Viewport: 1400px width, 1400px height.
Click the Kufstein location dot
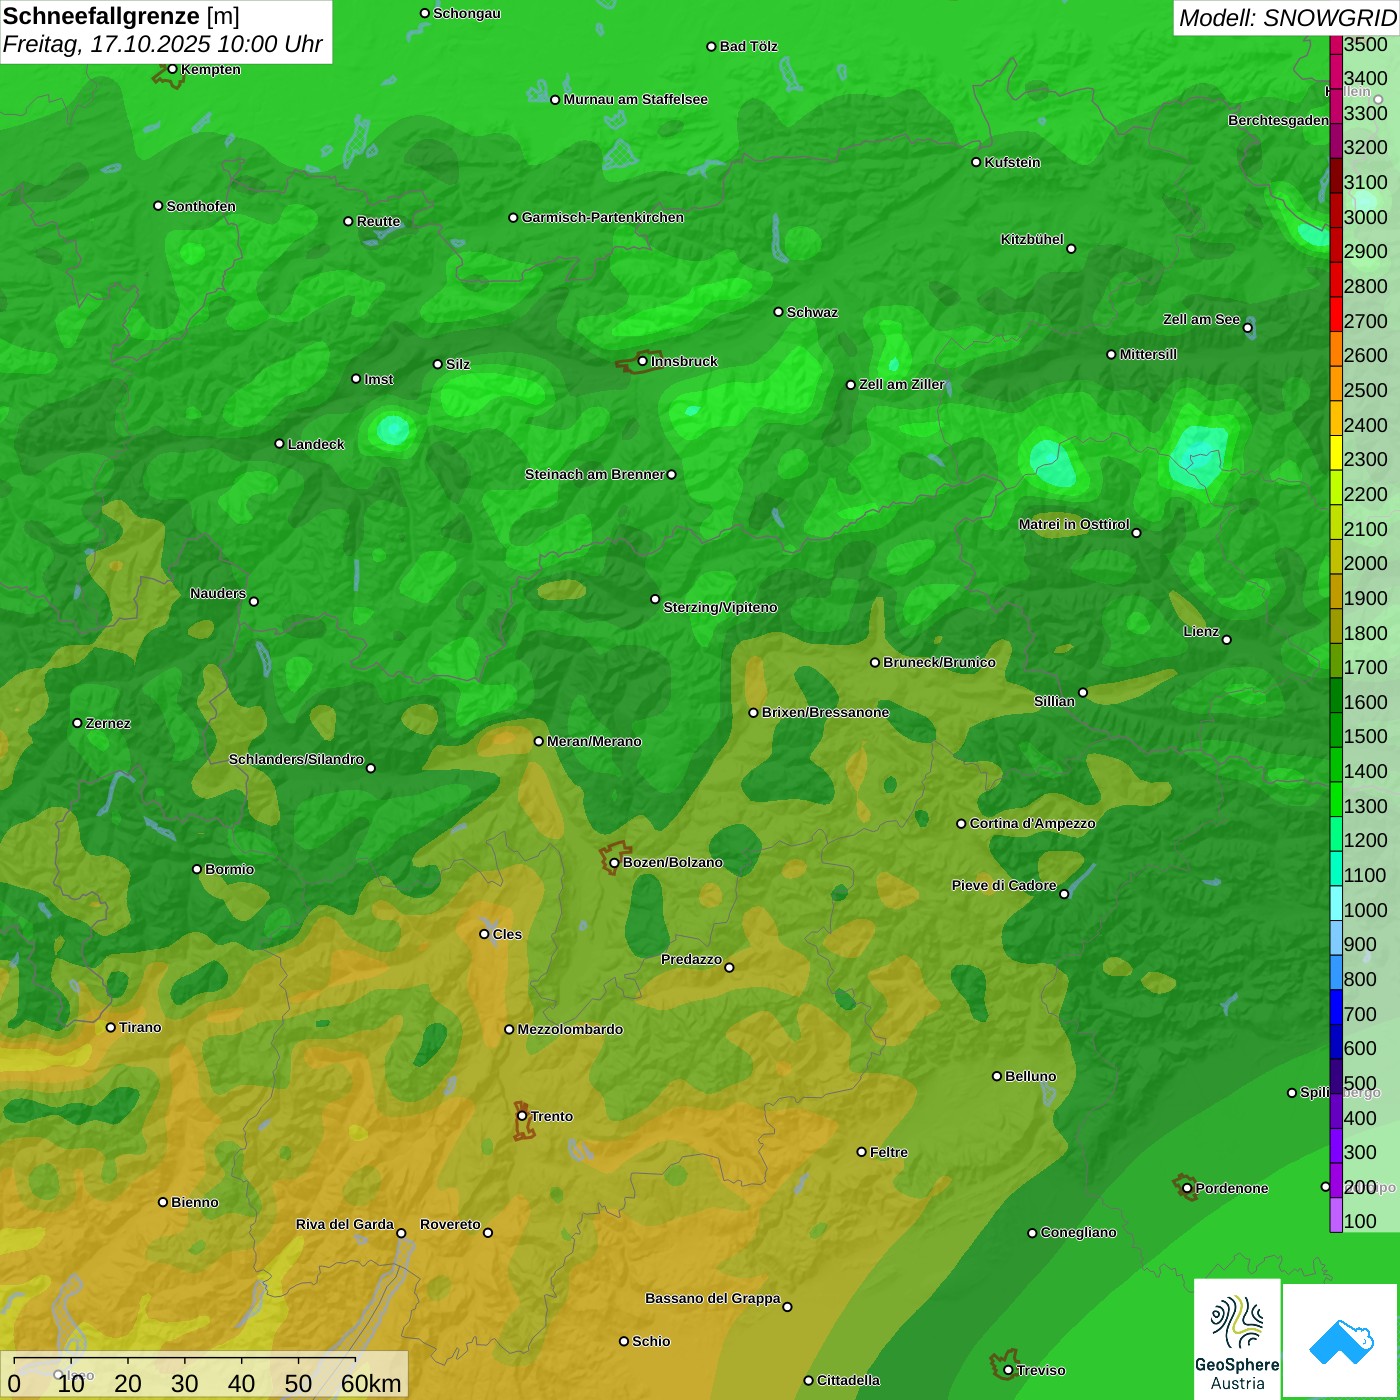coord(976,162)
